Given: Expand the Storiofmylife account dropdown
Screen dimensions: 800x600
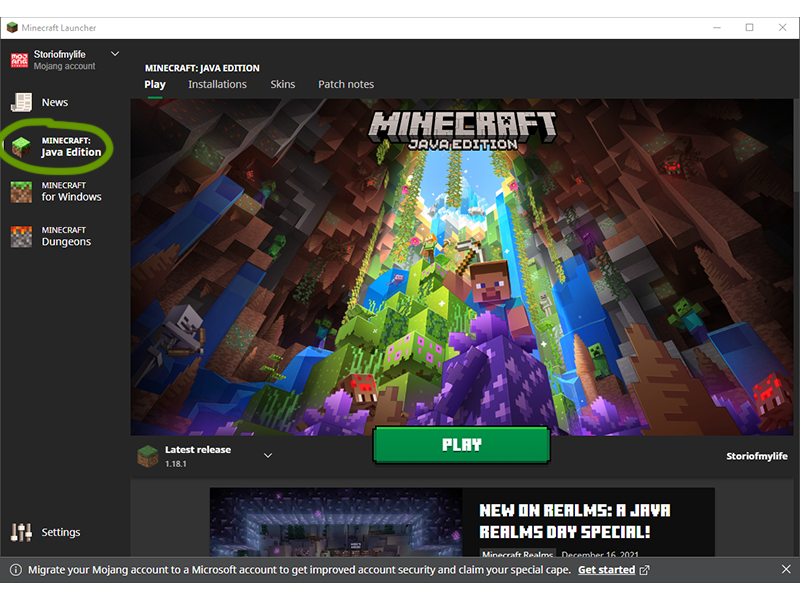Looking at the screenshot, I should pos(115,54).
